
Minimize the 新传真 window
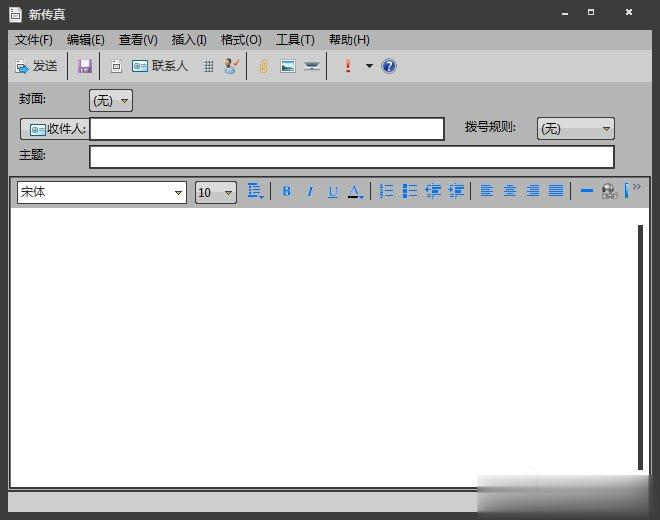point(565,13)
